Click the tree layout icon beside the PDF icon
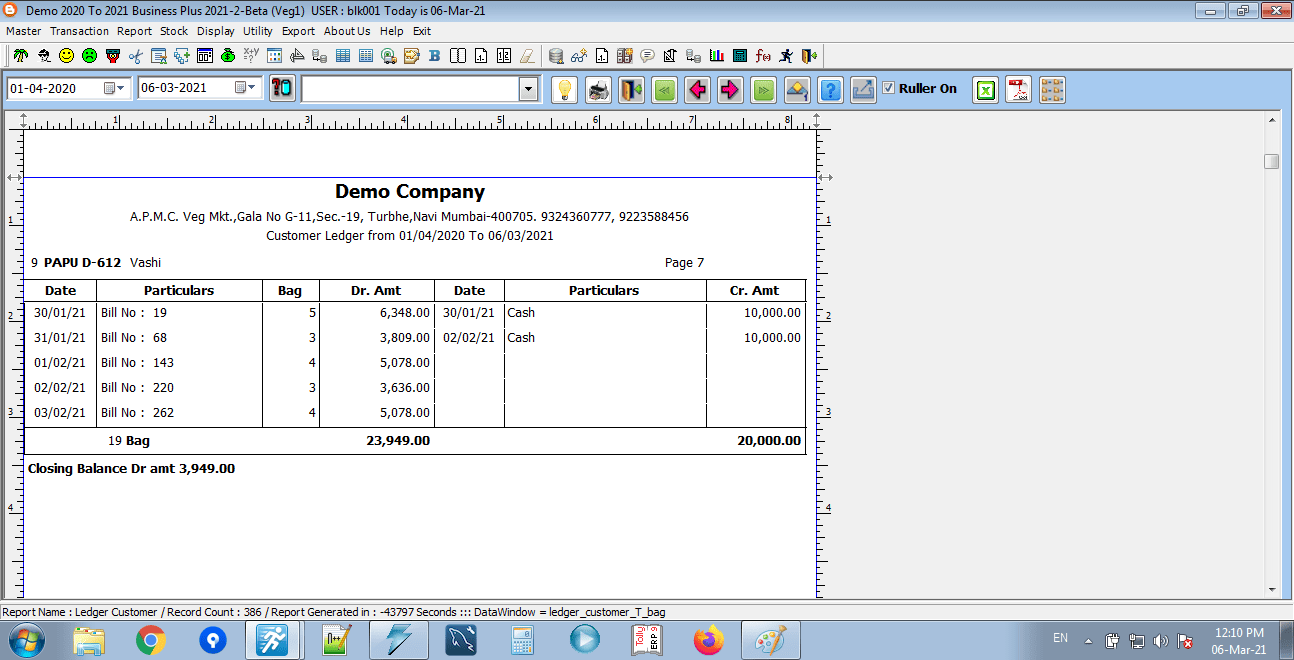Image resolution: width=1294 pixels, height=660 pixels. pyautogui.click(x=1052, y=90)
